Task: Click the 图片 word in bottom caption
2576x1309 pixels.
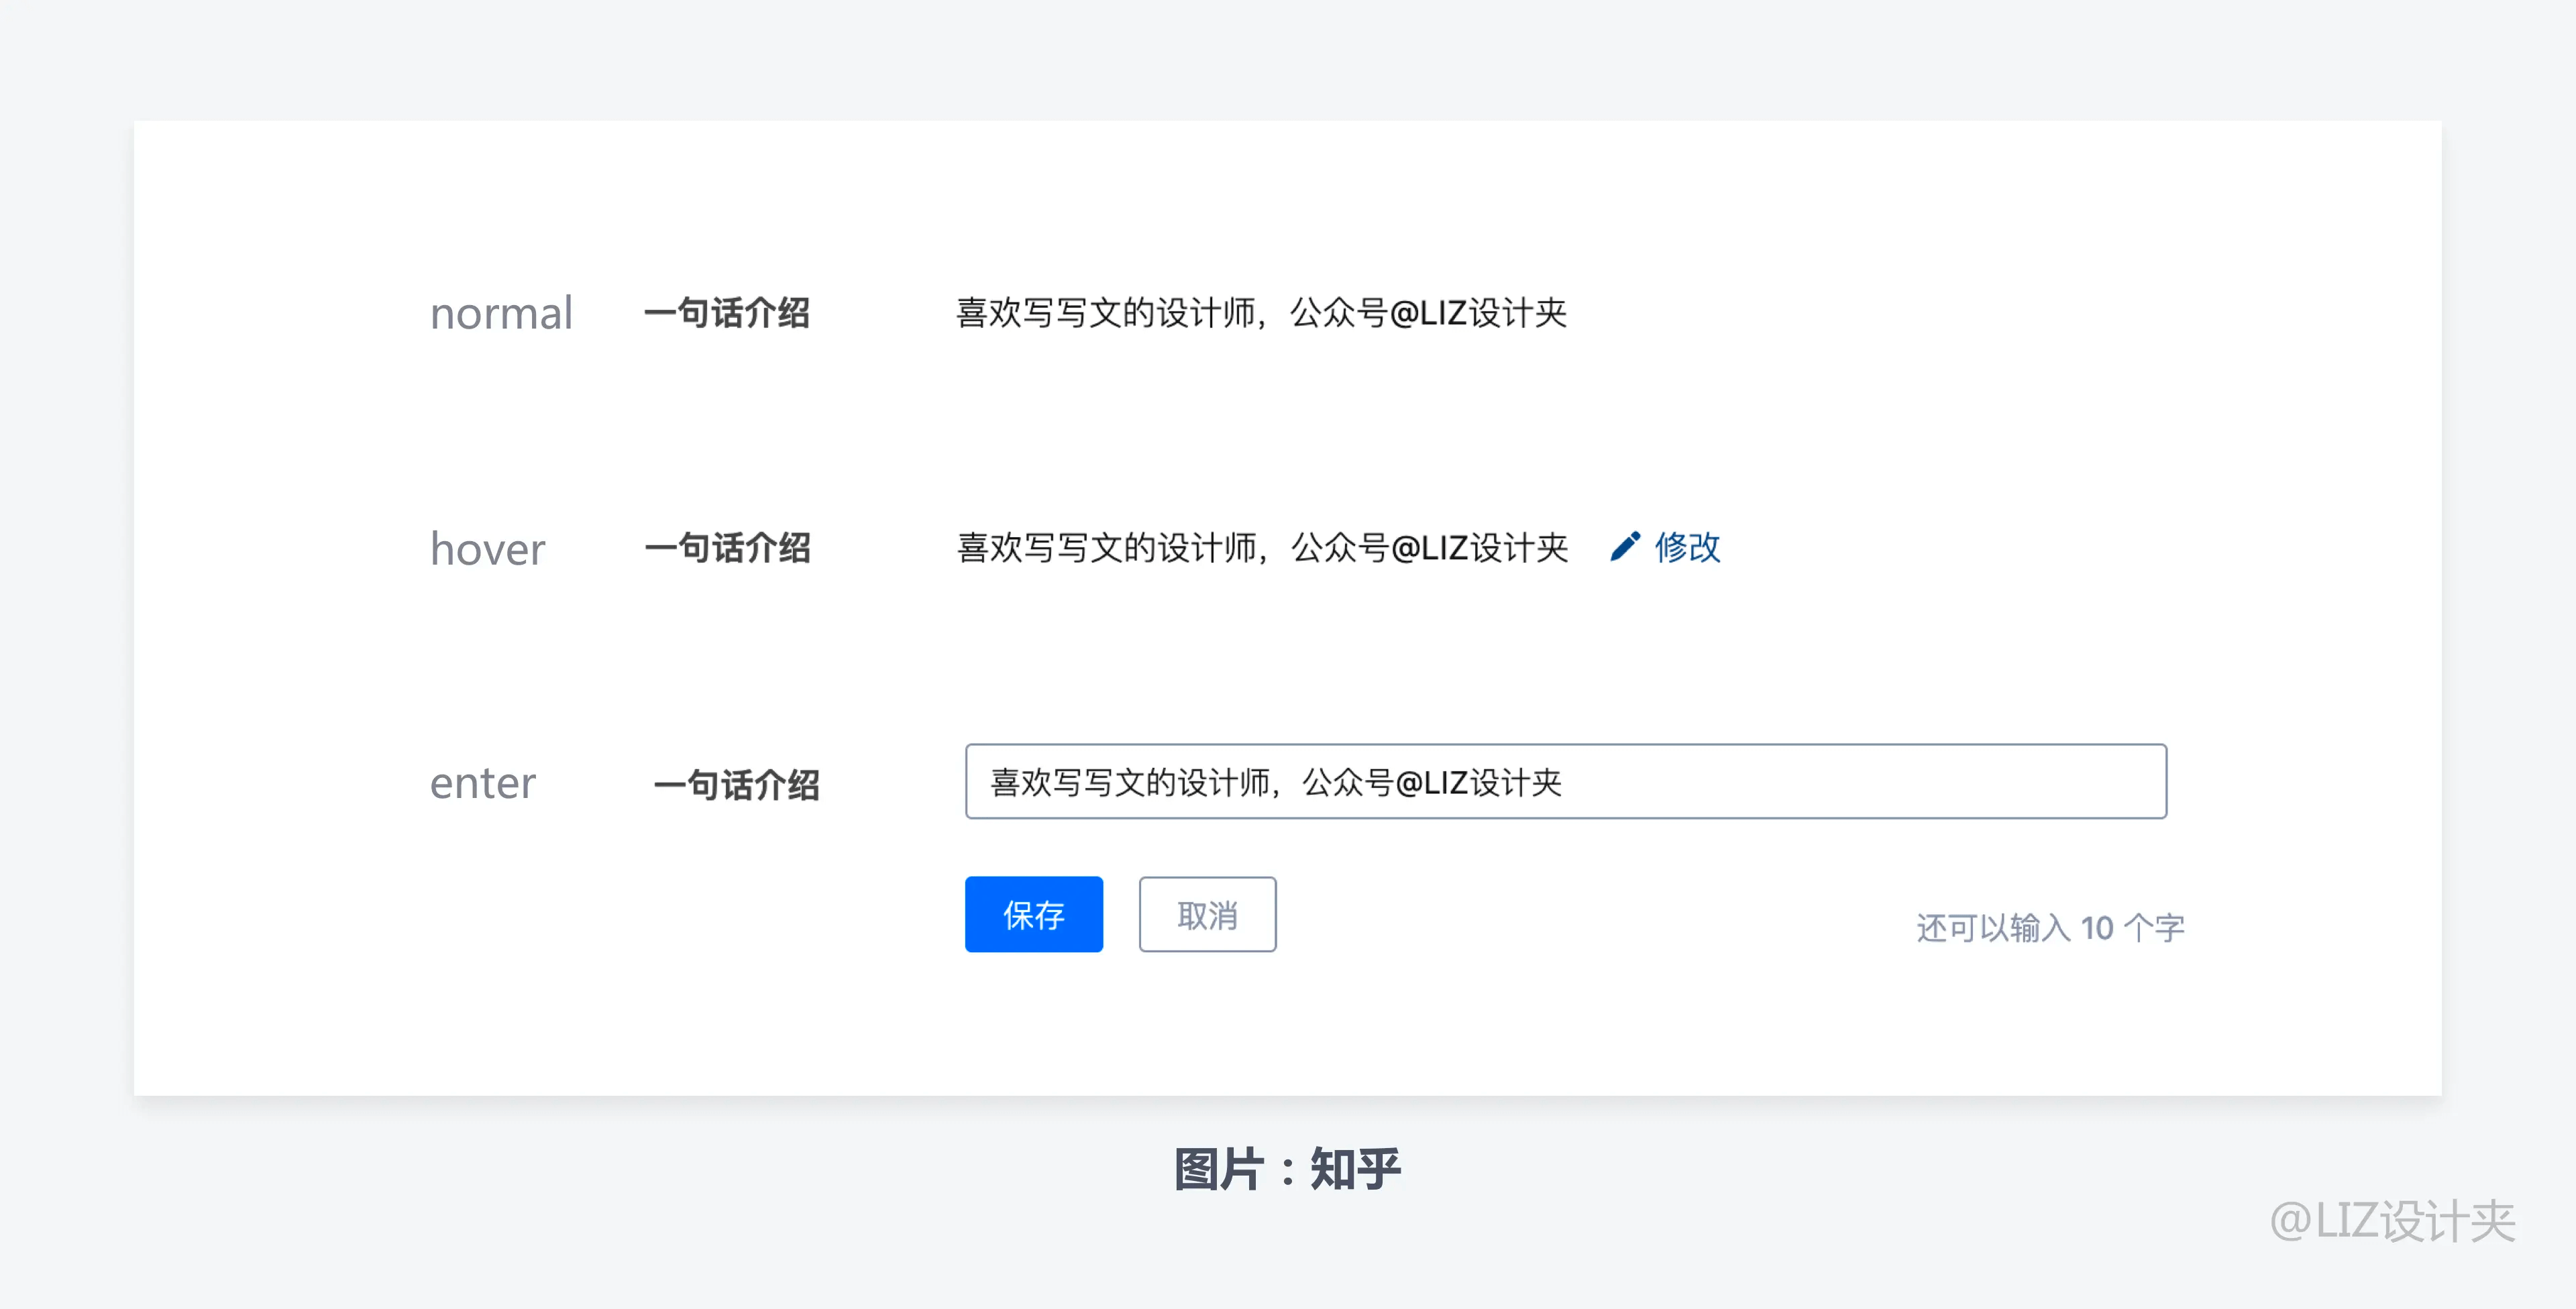Action: (x=1218, y=1169)
